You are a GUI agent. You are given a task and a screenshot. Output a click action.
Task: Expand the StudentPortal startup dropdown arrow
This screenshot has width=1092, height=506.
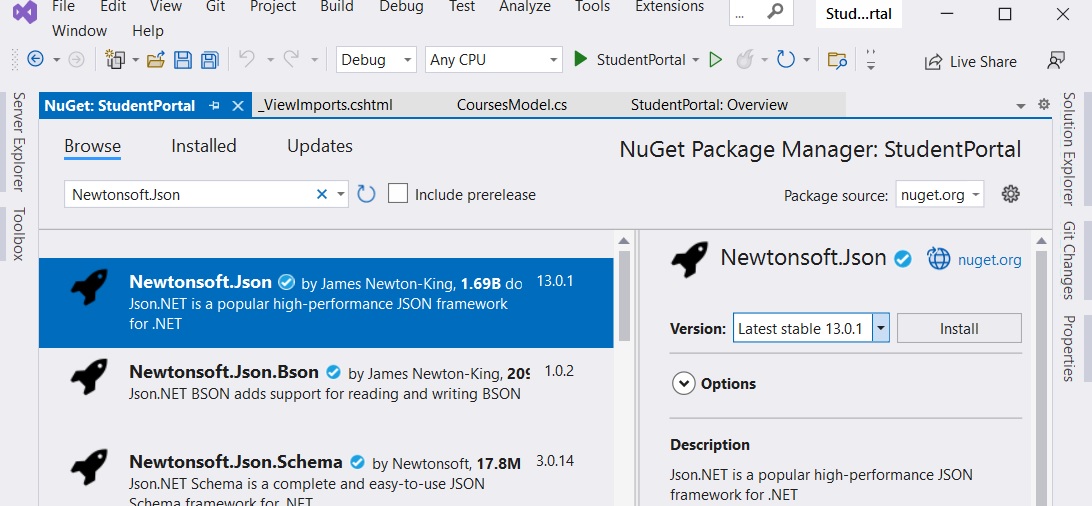(695, 61)
